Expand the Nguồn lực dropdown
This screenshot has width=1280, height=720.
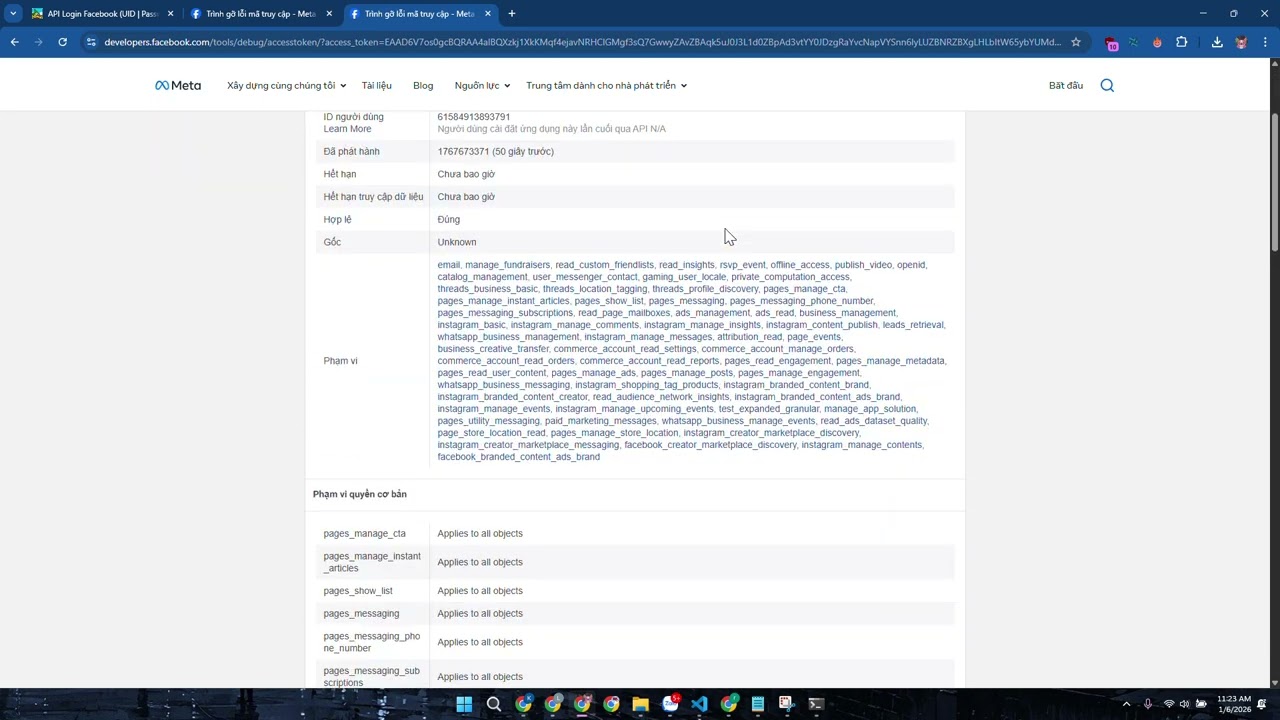[482, 86]
